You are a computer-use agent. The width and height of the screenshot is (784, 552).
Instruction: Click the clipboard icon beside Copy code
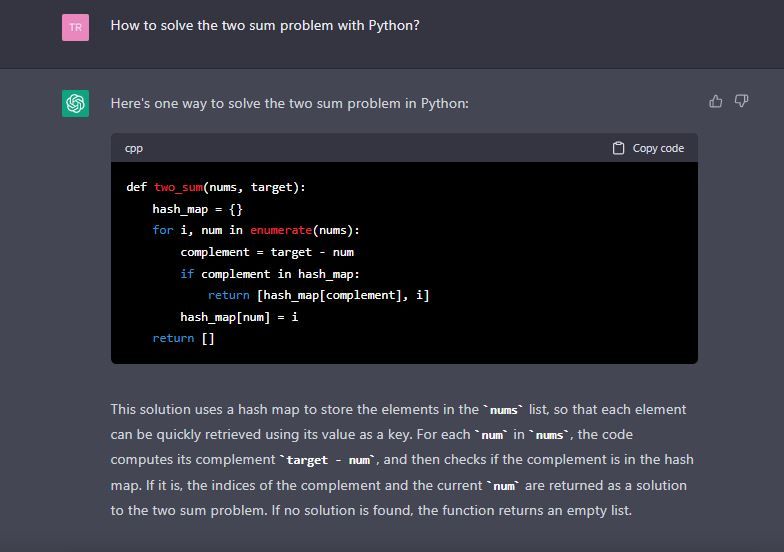[618, 148]
